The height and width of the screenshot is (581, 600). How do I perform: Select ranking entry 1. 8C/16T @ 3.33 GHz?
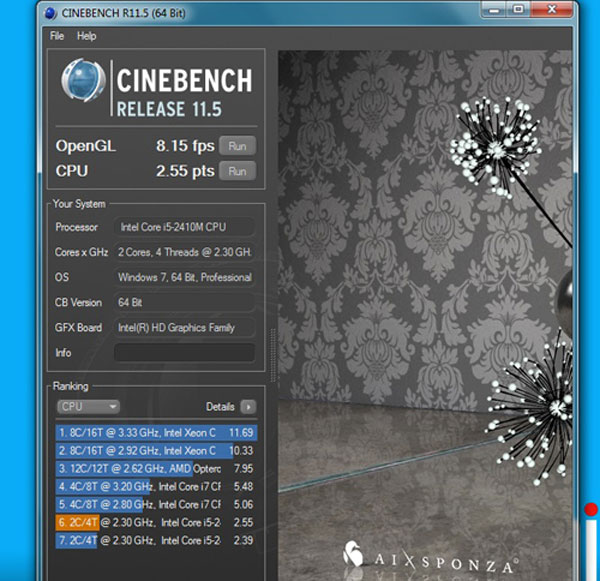(156, 433)
